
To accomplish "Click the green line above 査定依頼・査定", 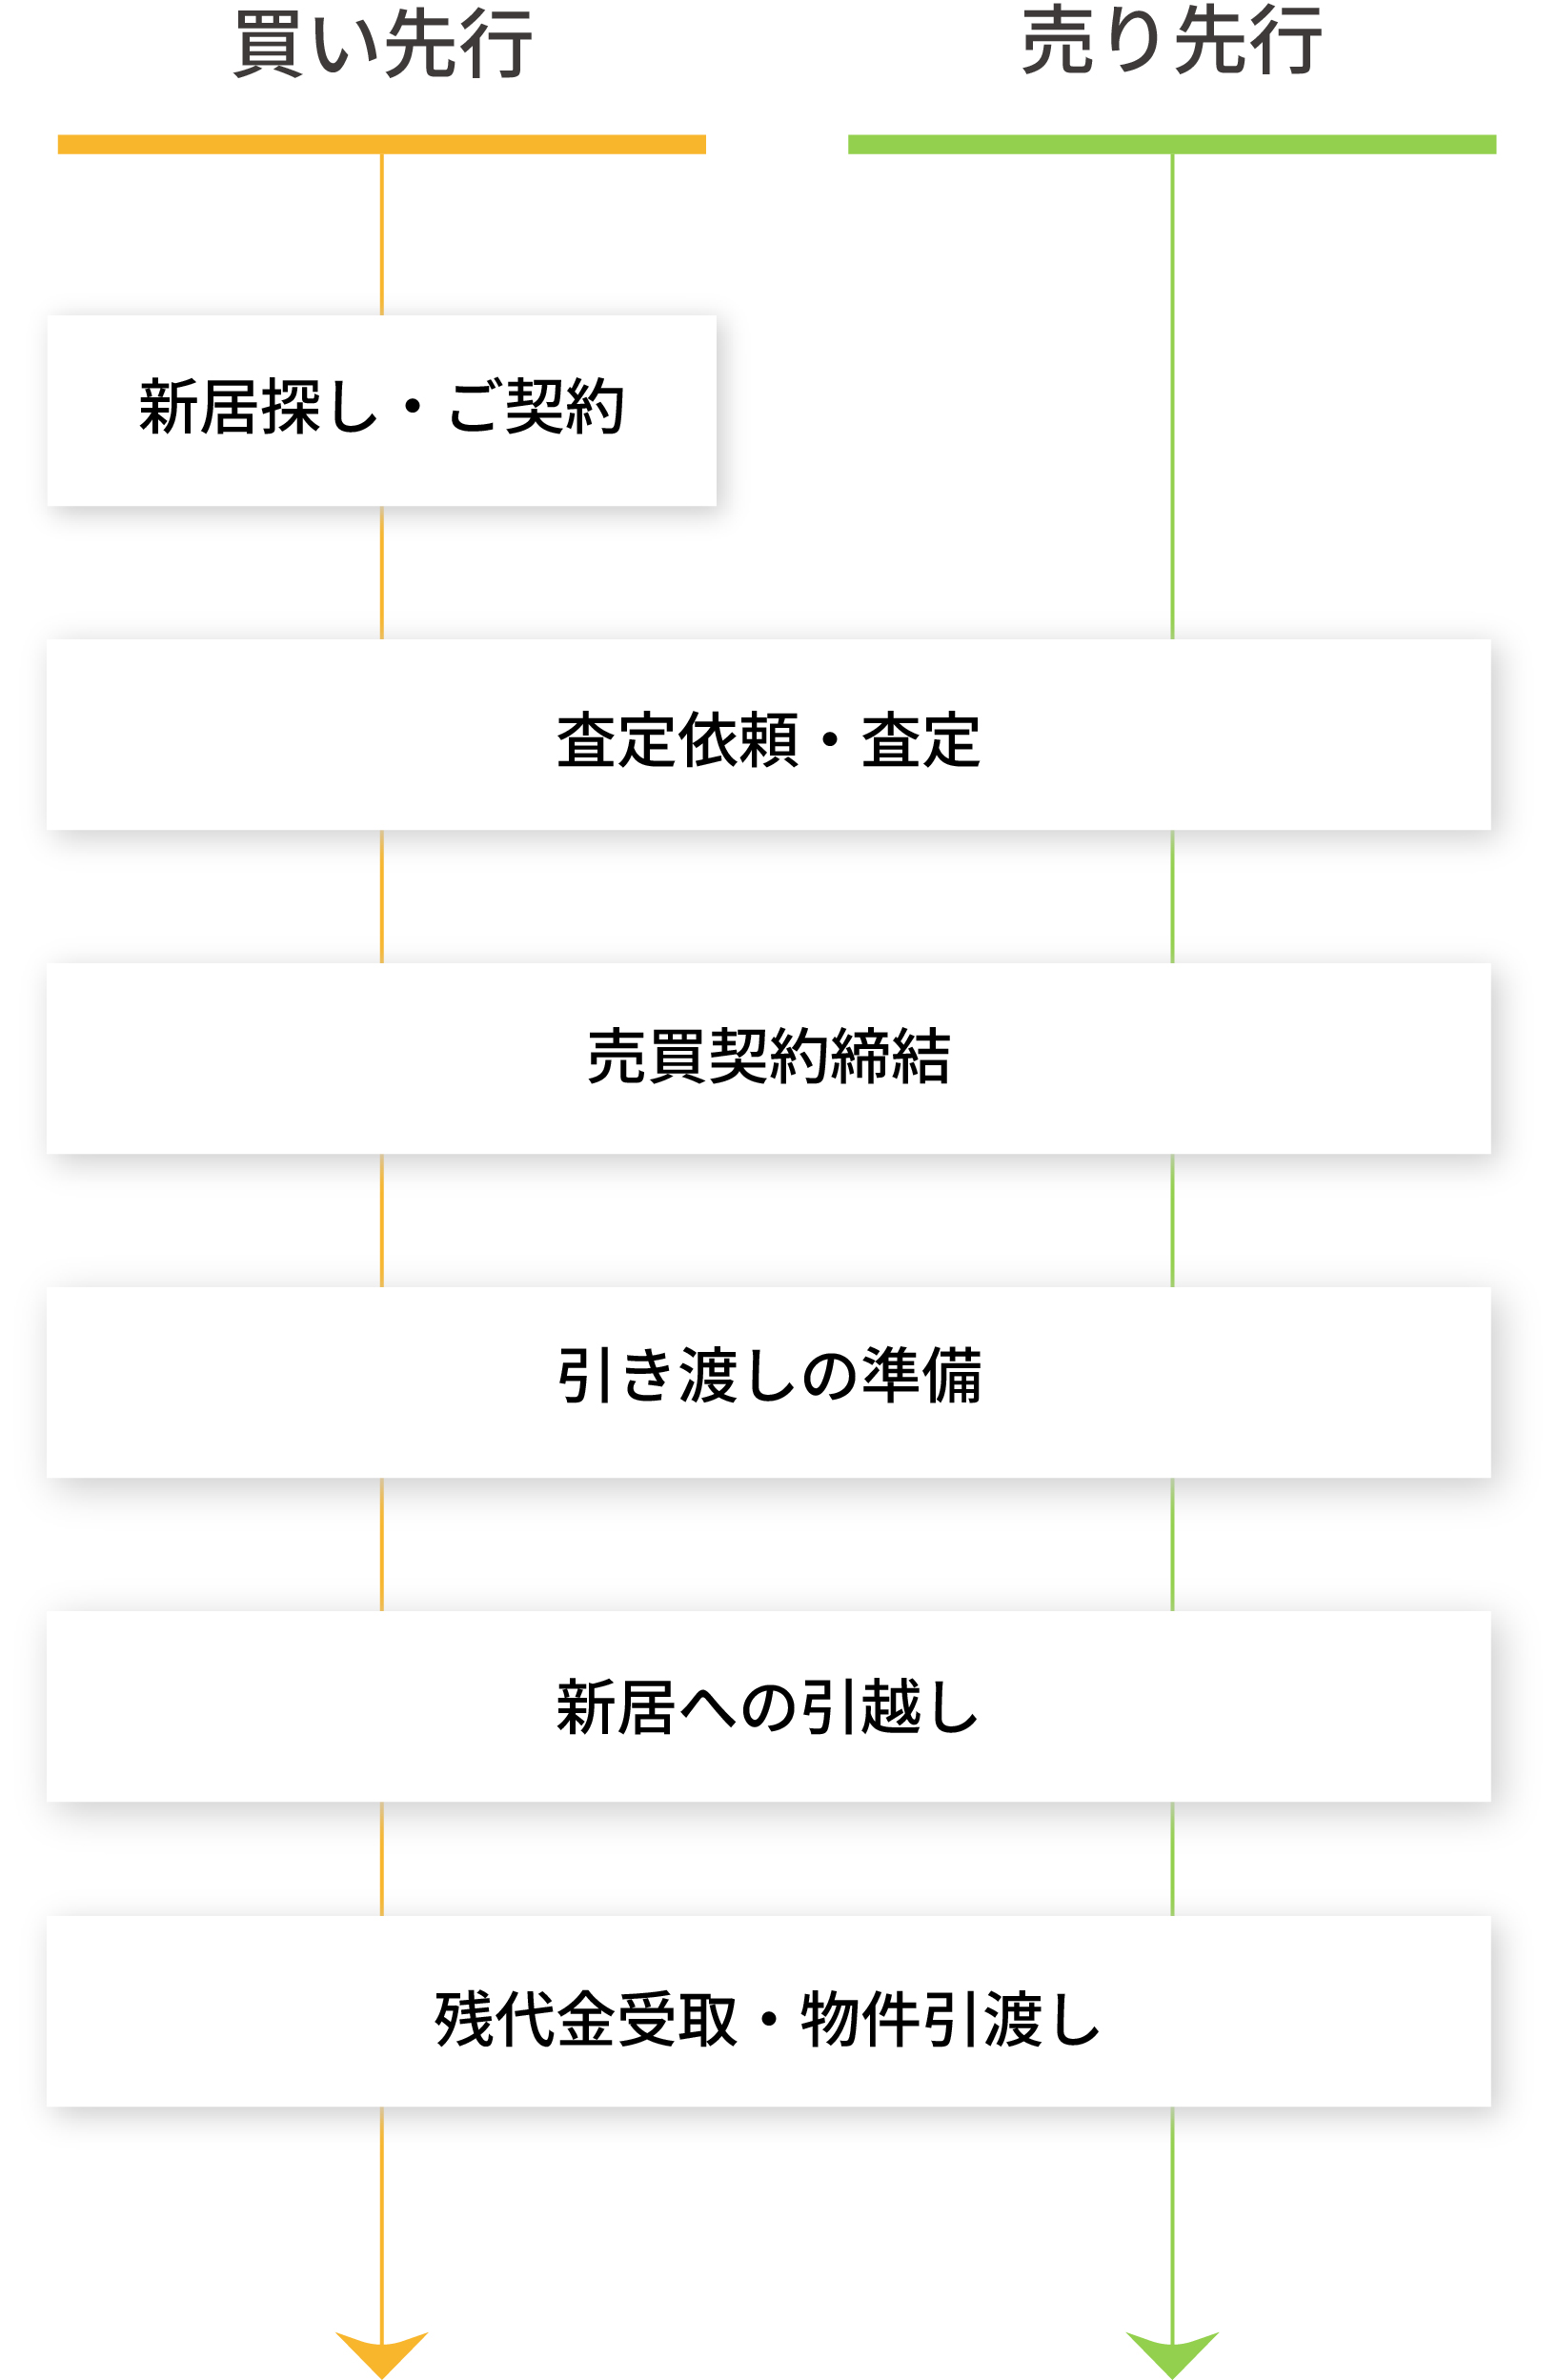I will click(1173, 397).
